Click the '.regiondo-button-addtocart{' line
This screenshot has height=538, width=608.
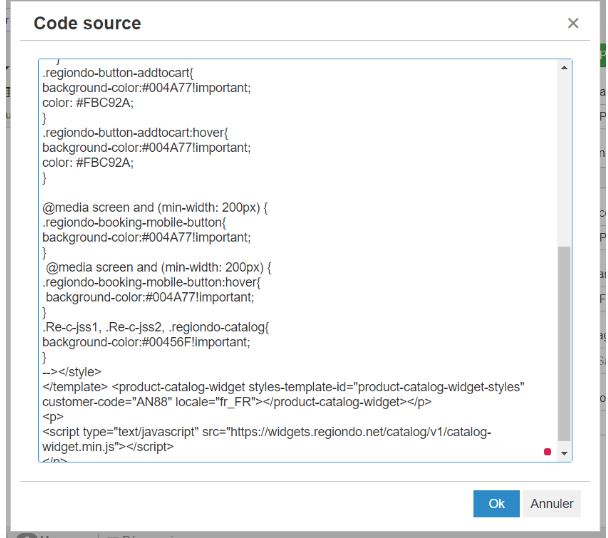click(117, 73)
